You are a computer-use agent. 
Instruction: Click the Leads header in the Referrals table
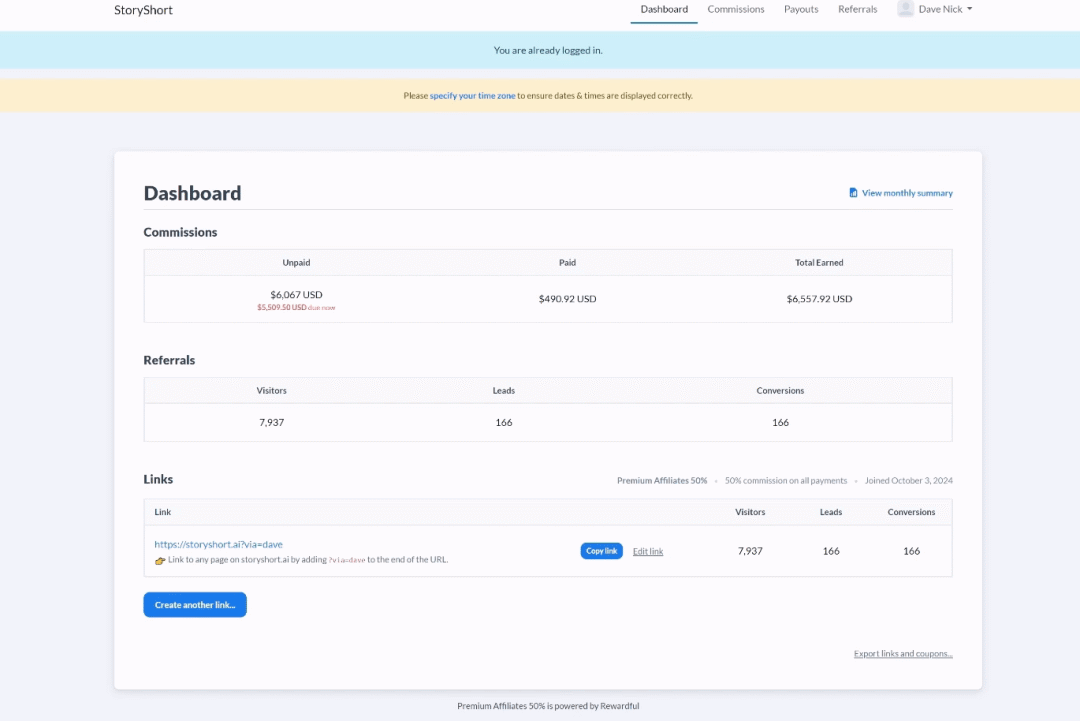503,390
